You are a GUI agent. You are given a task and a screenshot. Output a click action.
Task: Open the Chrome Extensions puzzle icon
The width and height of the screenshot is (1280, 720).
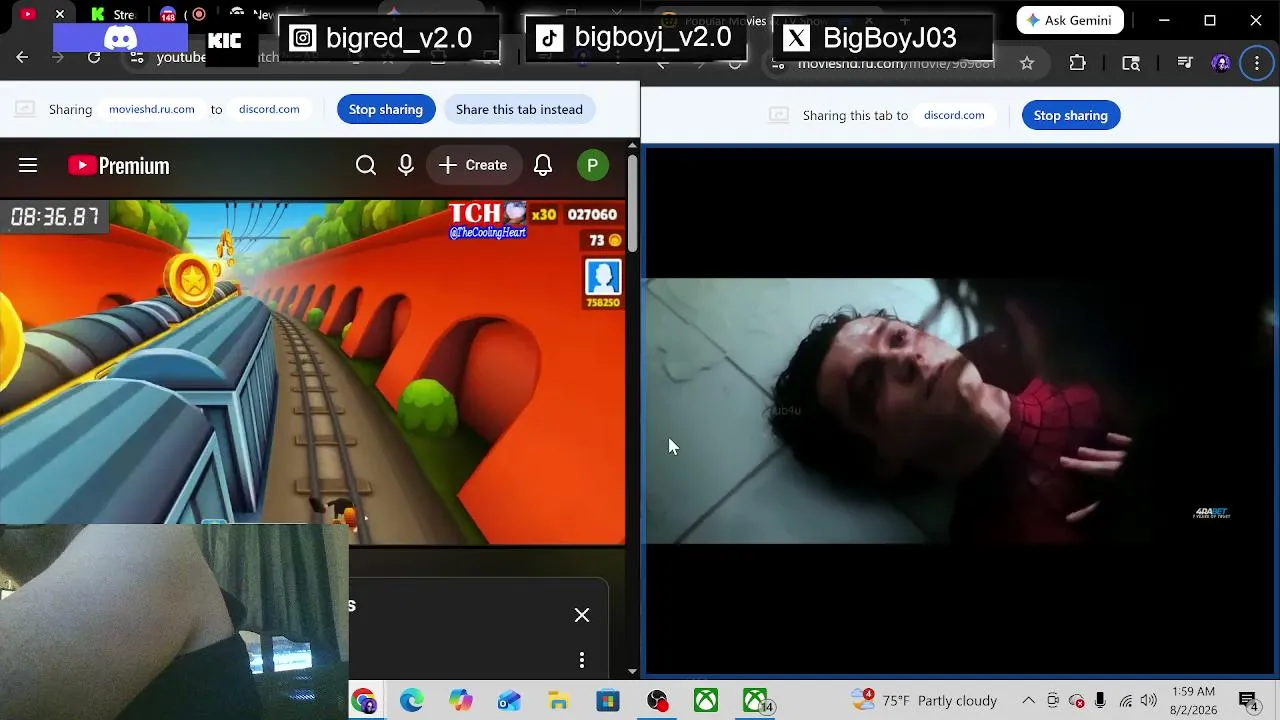click(1077, 63)
